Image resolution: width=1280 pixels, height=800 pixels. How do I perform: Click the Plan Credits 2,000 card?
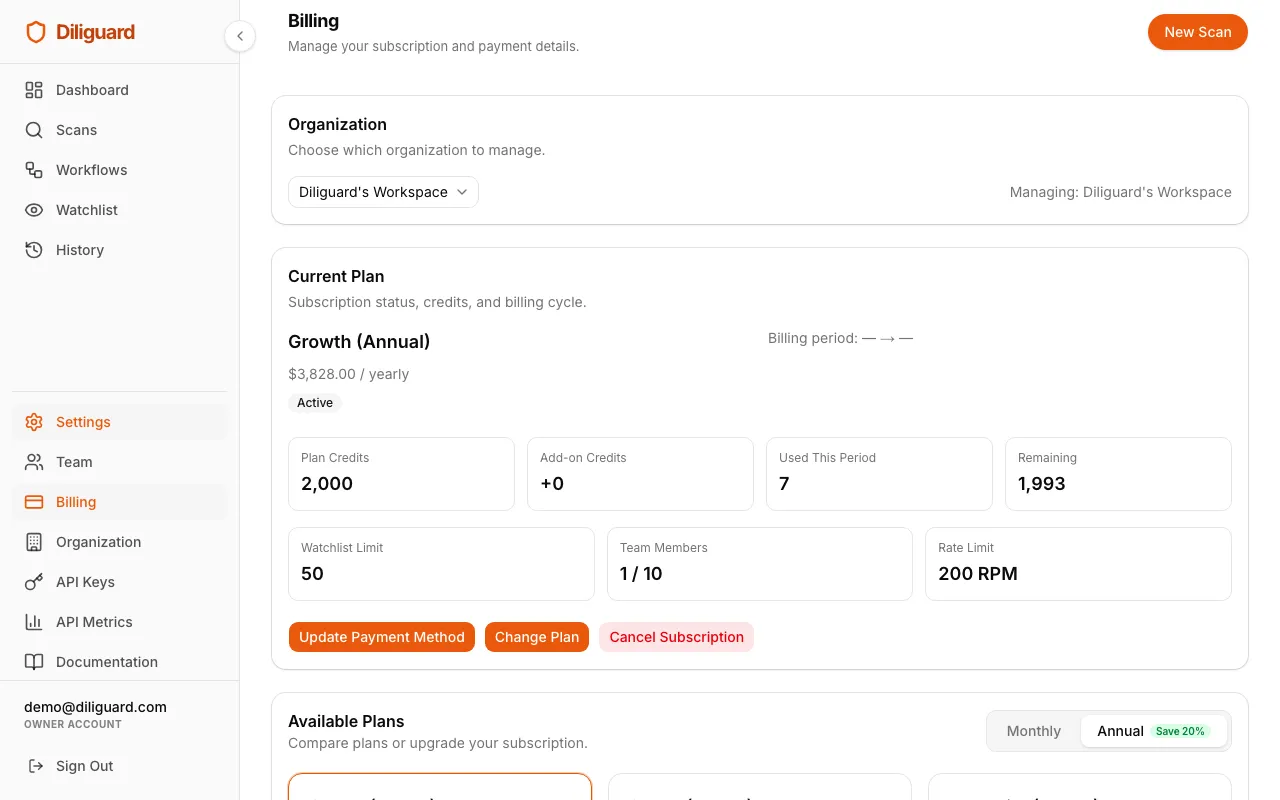[x=401, y=474]
